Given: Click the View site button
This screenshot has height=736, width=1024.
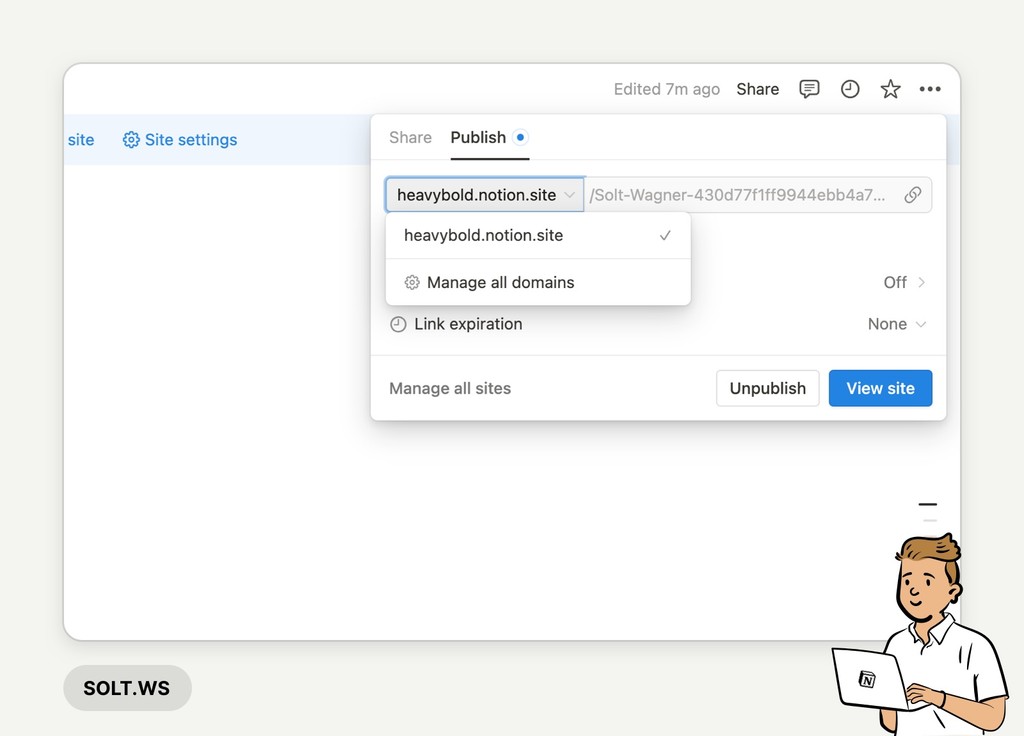Looking at the screenshot, I should click(880, 388).
